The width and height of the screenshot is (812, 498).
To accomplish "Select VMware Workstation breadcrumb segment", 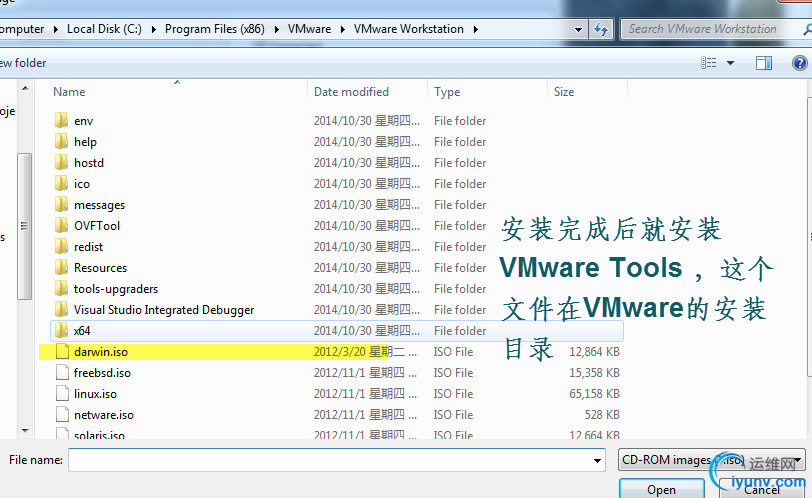I will pyautogui.click(x=409, y=29).
